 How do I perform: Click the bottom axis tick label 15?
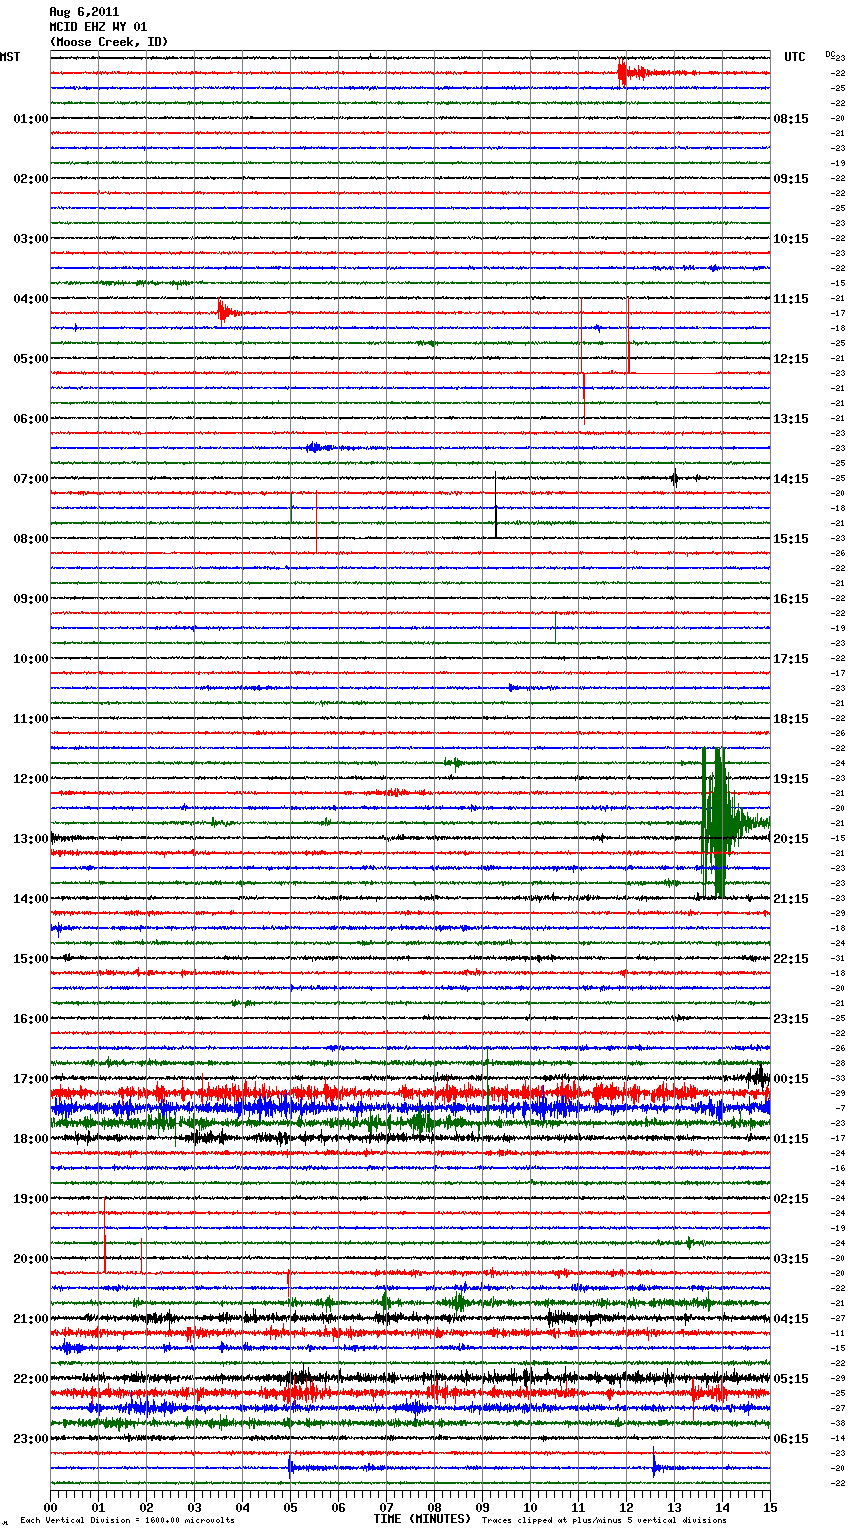769,1507
